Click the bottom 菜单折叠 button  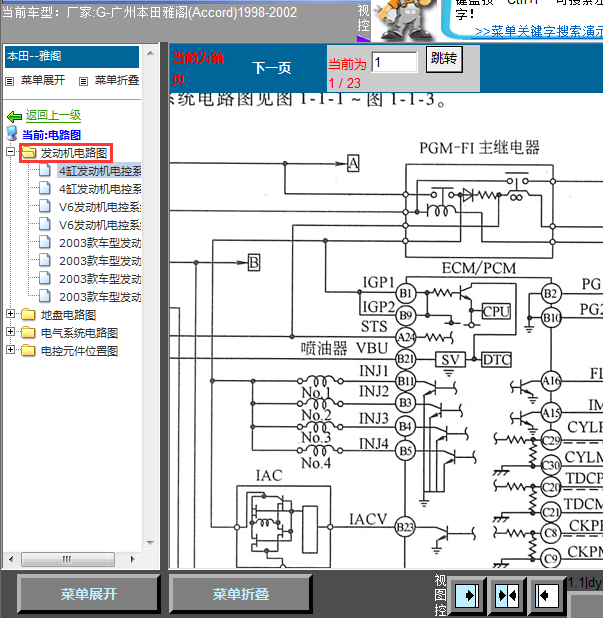[x=240, y=594]
